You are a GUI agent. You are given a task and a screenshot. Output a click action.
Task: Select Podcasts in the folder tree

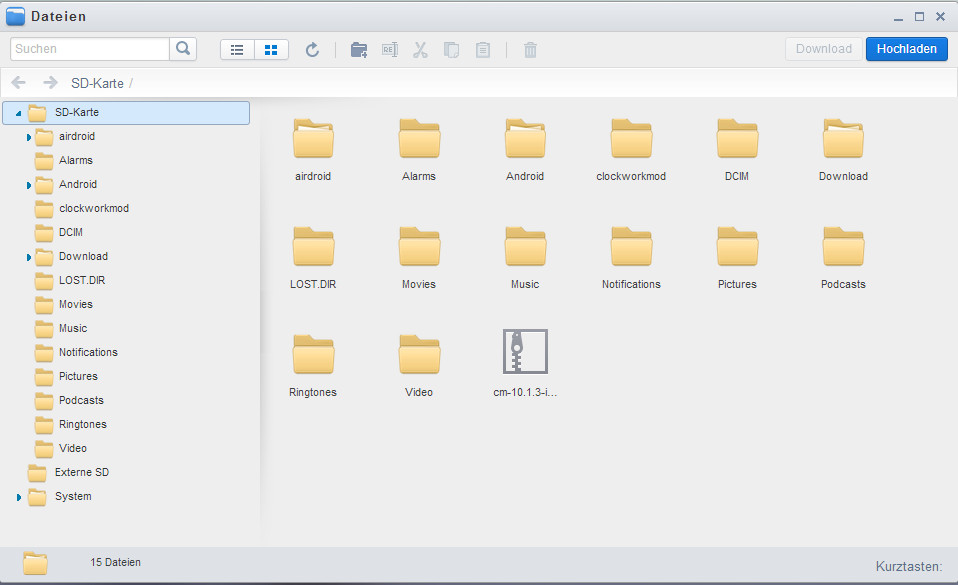pyautogui.click(x=81, y=400)
